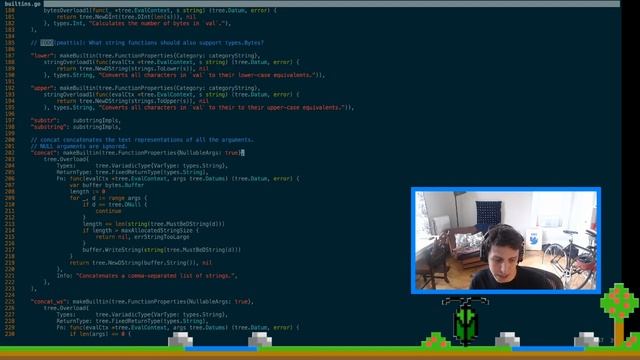Click the 'for _, d := range args' loop
Screen dimensions: 640x360
[x=108, y=198]
